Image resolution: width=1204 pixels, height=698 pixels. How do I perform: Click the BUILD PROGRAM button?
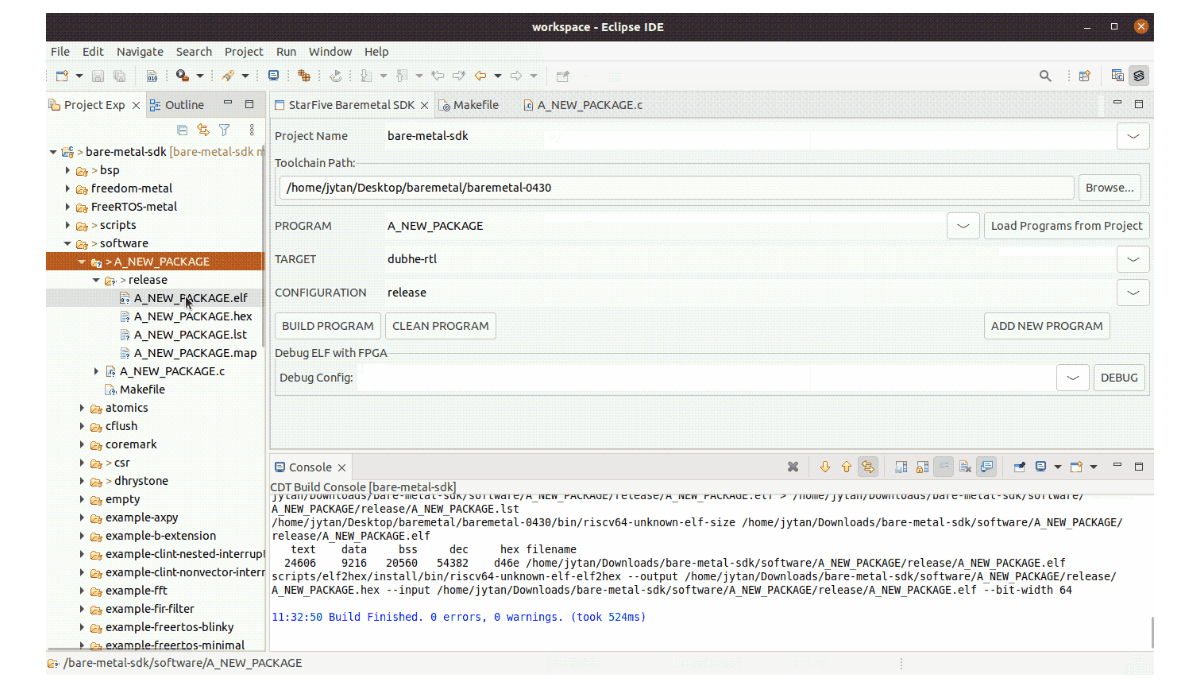328,326
